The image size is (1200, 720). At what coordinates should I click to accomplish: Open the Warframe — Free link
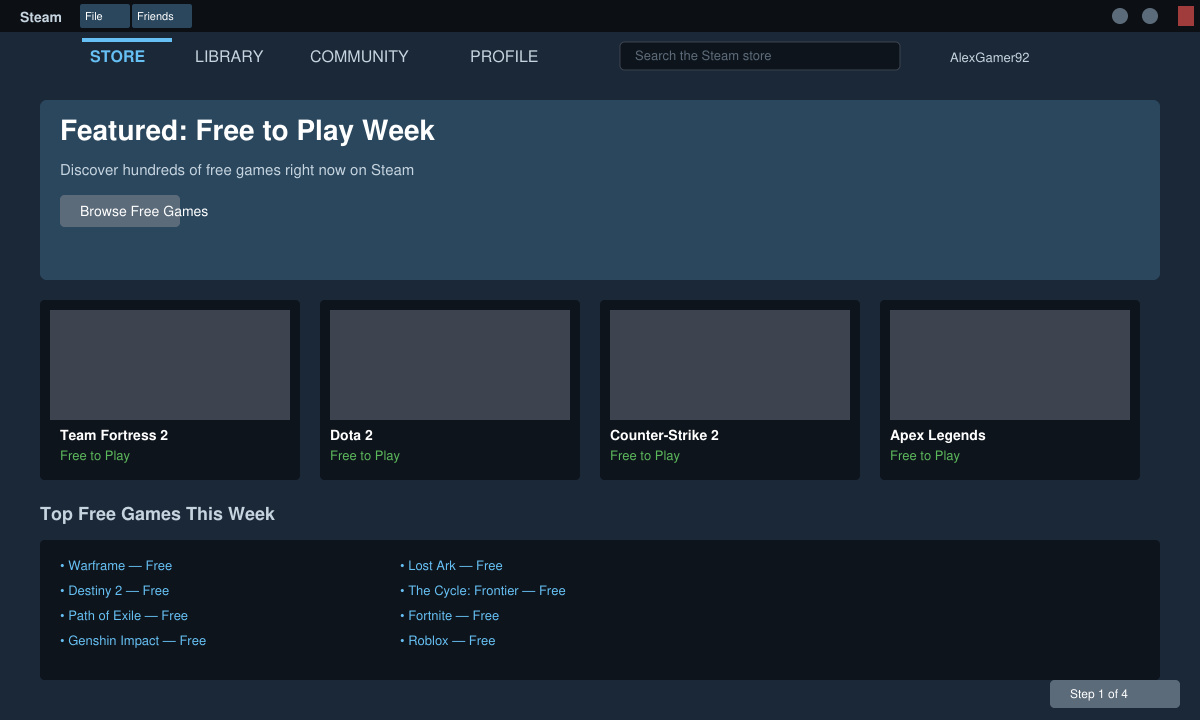[116, 565]
